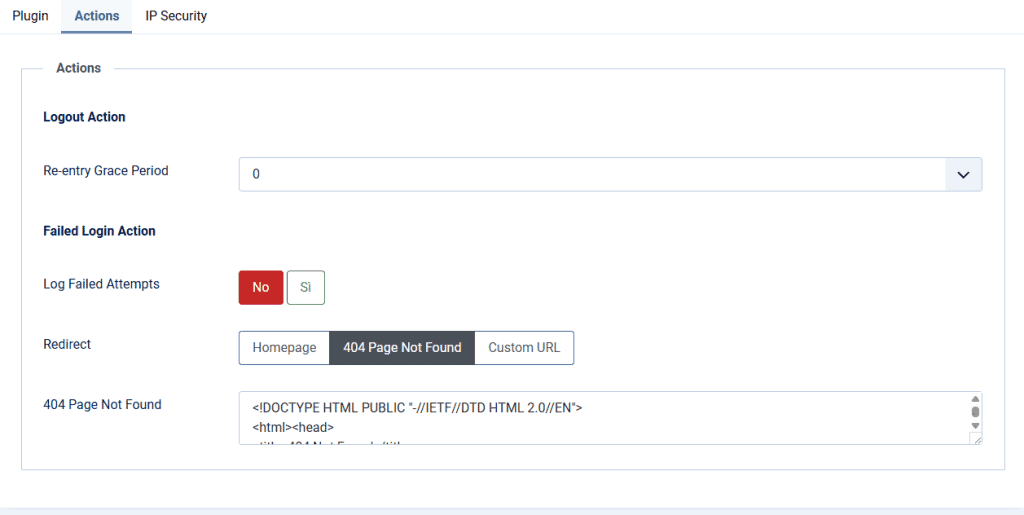
Task: Click the Log Failed Attempts label
Action: (x=101, y=284)
